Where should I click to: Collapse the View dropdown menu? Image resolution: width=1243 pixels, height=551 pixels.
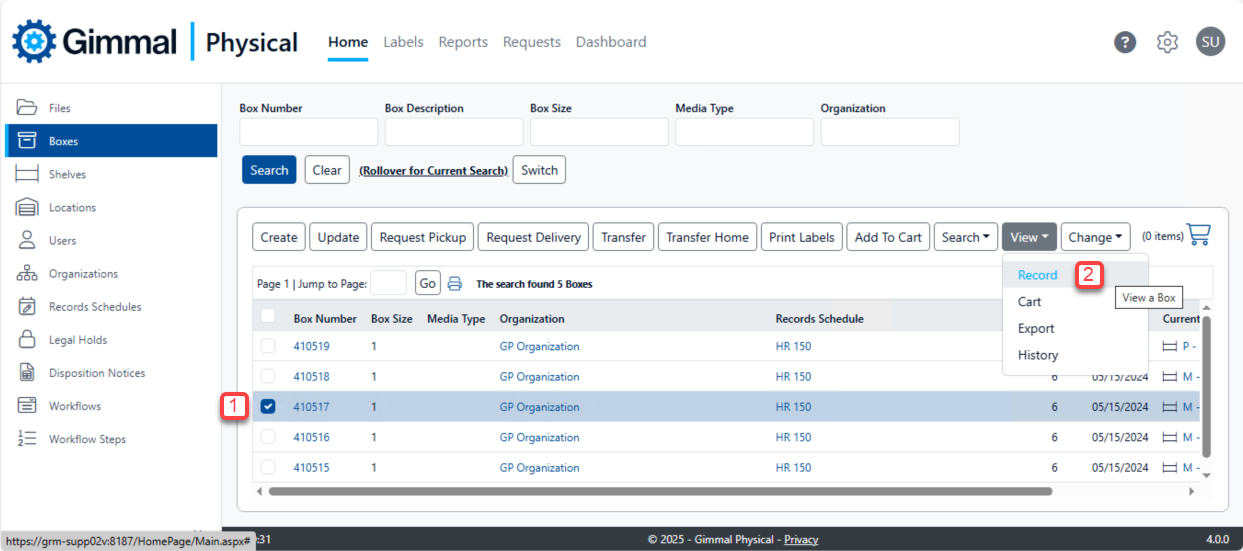click(1029, 237)
